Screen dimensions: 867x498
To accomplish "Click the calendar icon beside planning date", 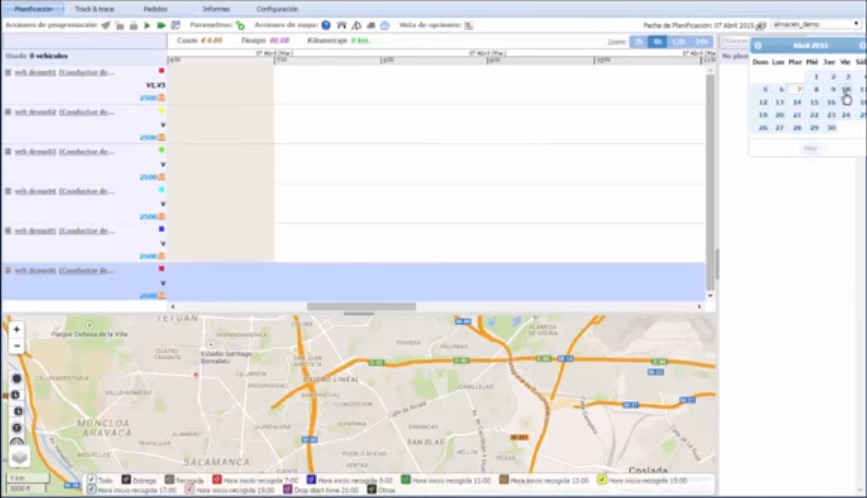I will point(761,25).
